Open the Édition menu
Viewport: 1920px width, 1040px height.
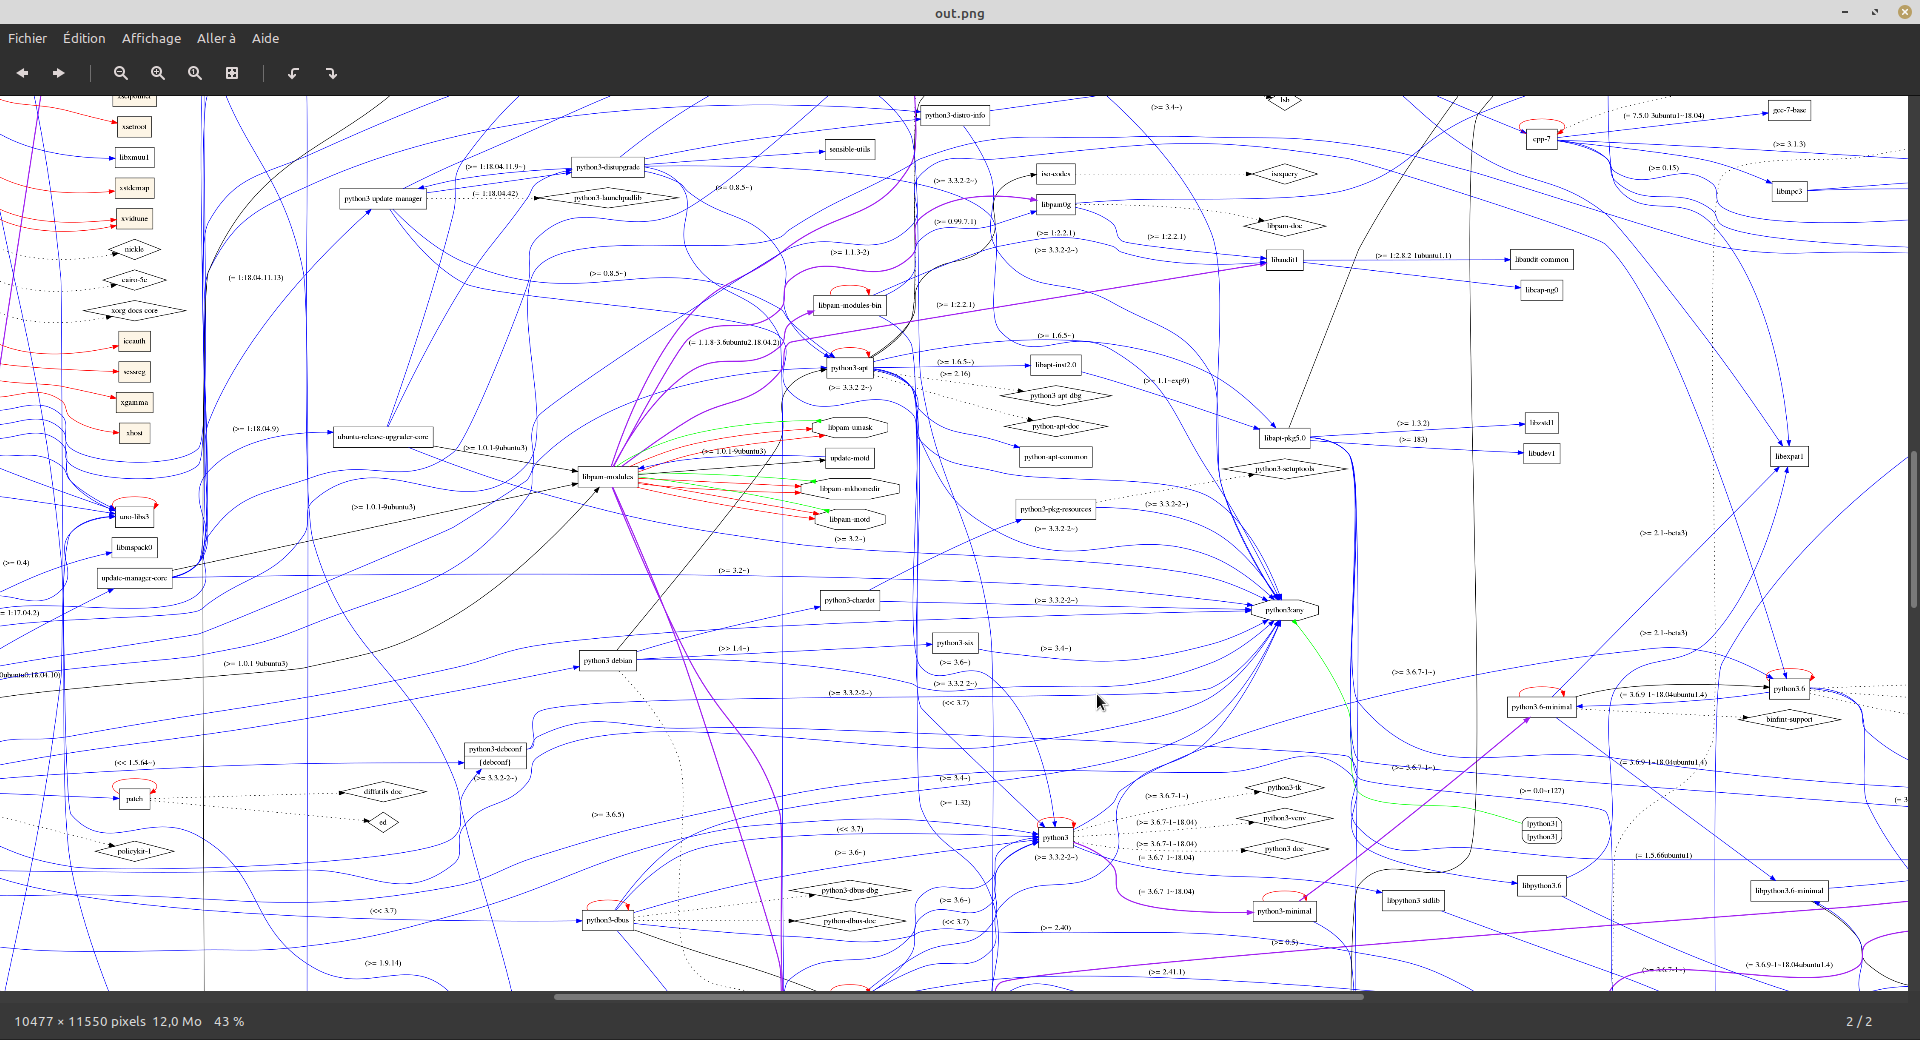(x=84, y=38)
